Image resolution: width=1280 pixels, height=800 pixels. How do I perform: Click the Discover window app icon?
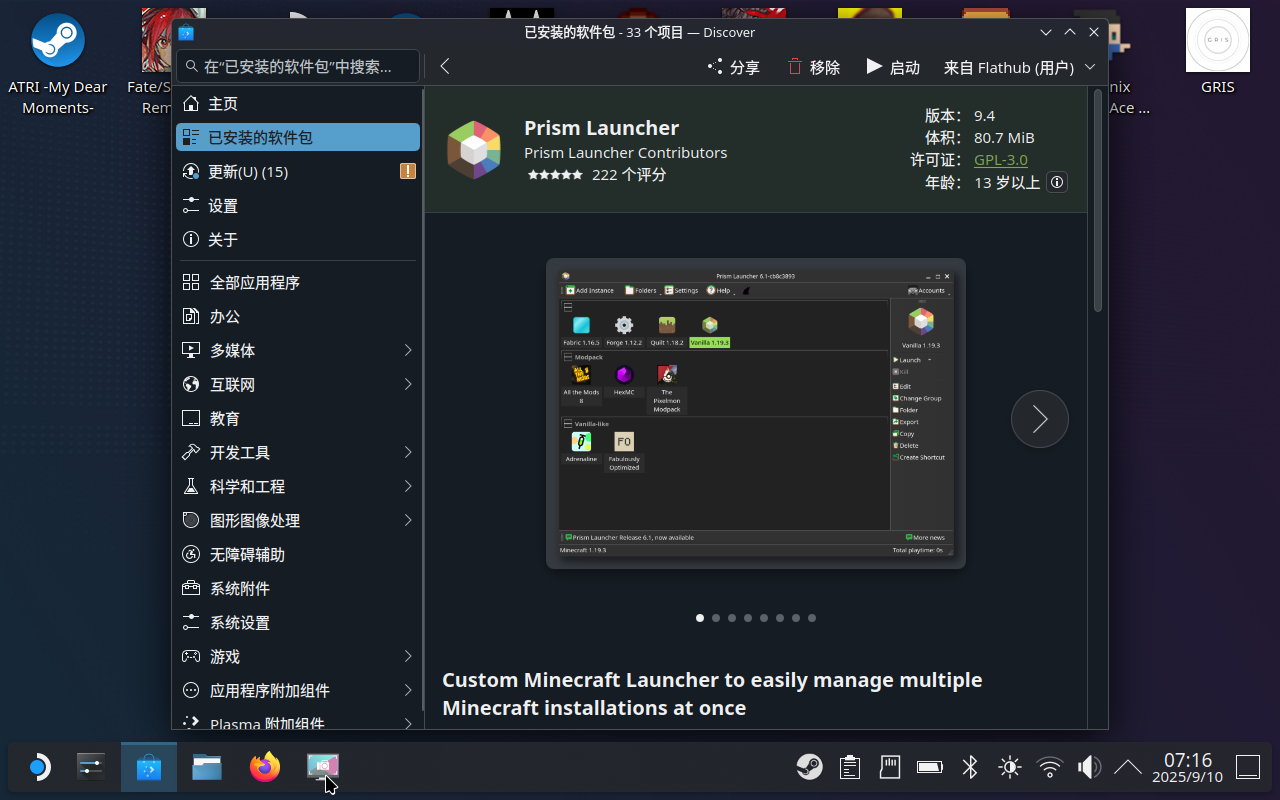pyautogui.click(x=186, y=32)
